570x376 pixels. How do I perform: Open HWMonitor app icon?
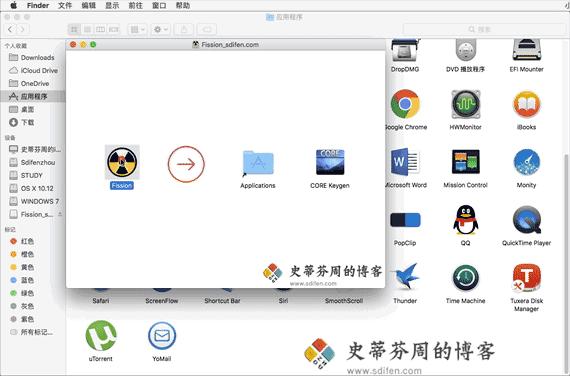(x=465, y=104)
